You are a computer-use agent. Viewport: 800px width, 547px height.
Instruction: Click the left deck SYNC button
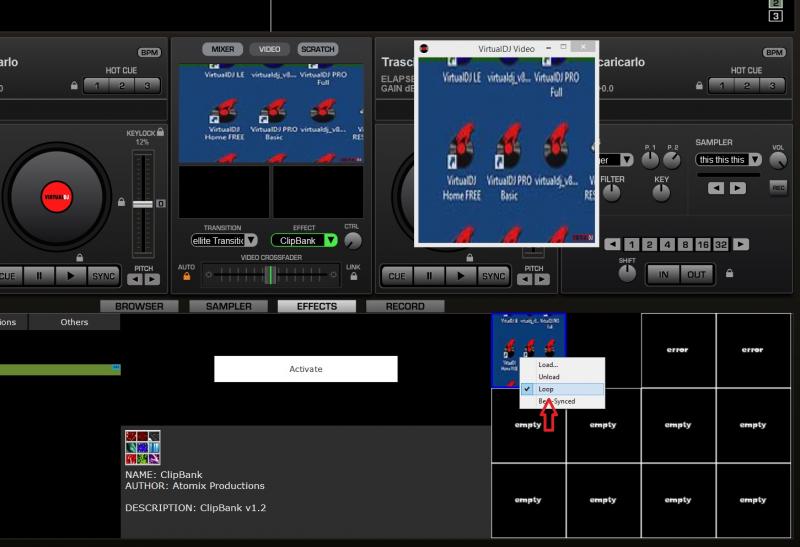pyautogui.click(x=104, y=276)
